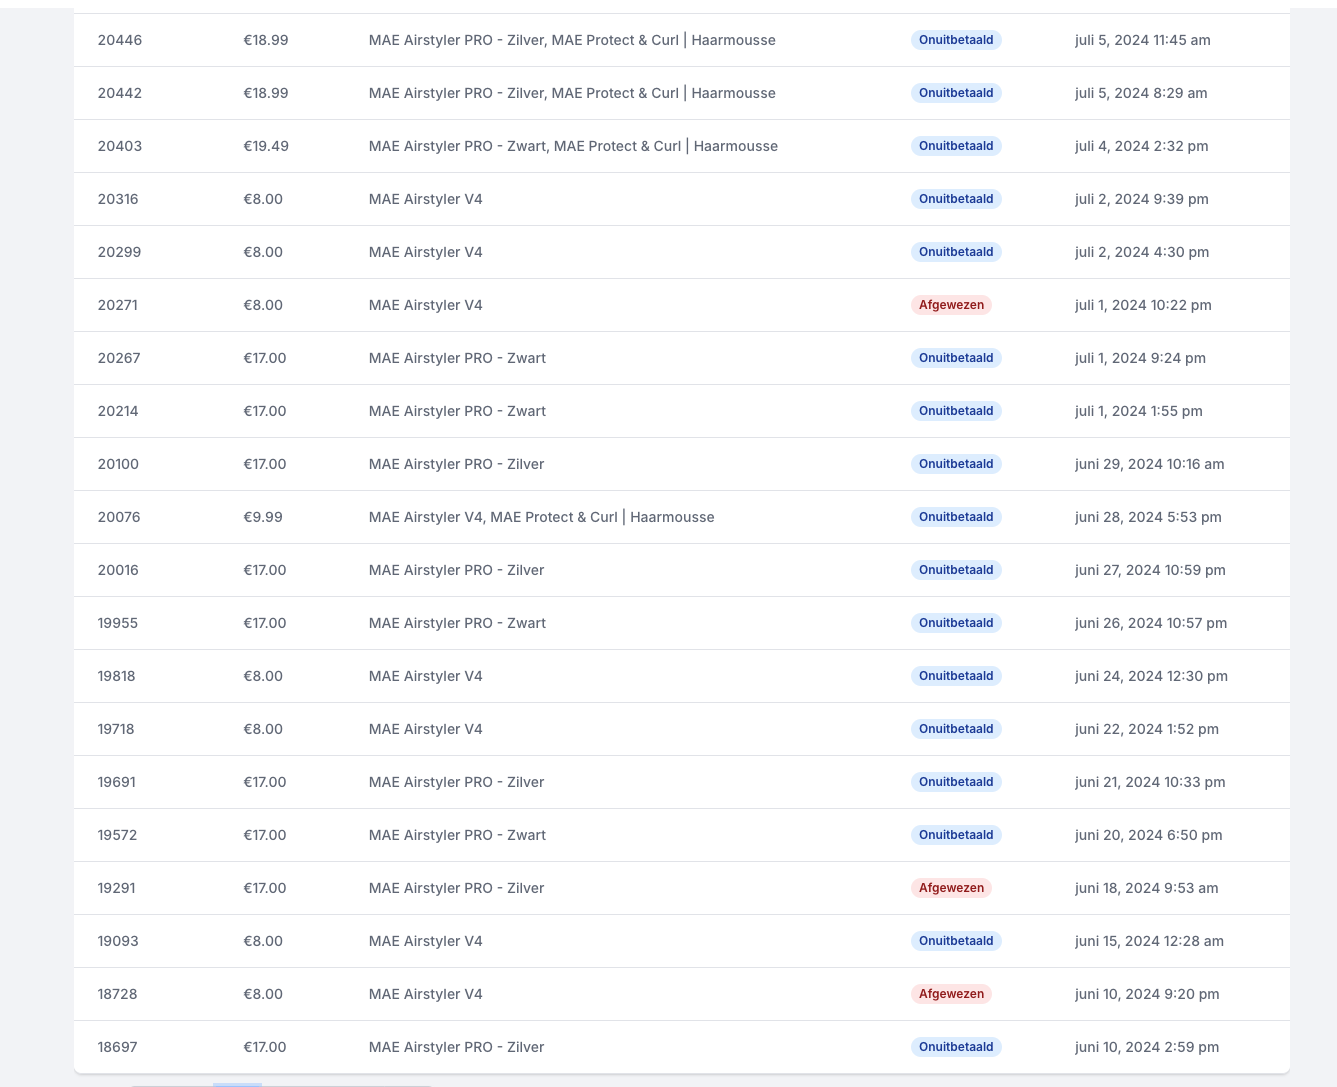This screenshot has width=1337, height=1087.
Task: Select Onuitbetaald status of order 18697
Action: (x=956, y=1047)
